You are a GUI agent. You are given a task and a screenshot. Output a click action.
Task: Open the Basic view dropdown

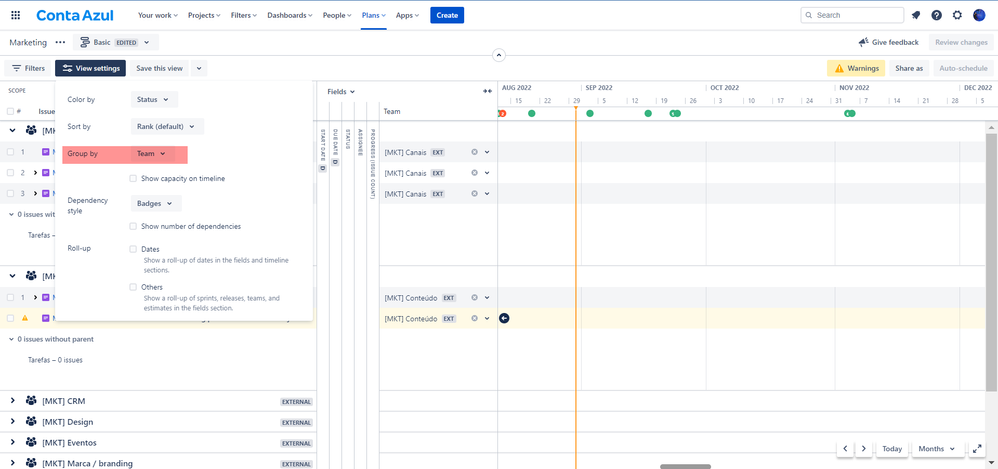pos(116,43)
